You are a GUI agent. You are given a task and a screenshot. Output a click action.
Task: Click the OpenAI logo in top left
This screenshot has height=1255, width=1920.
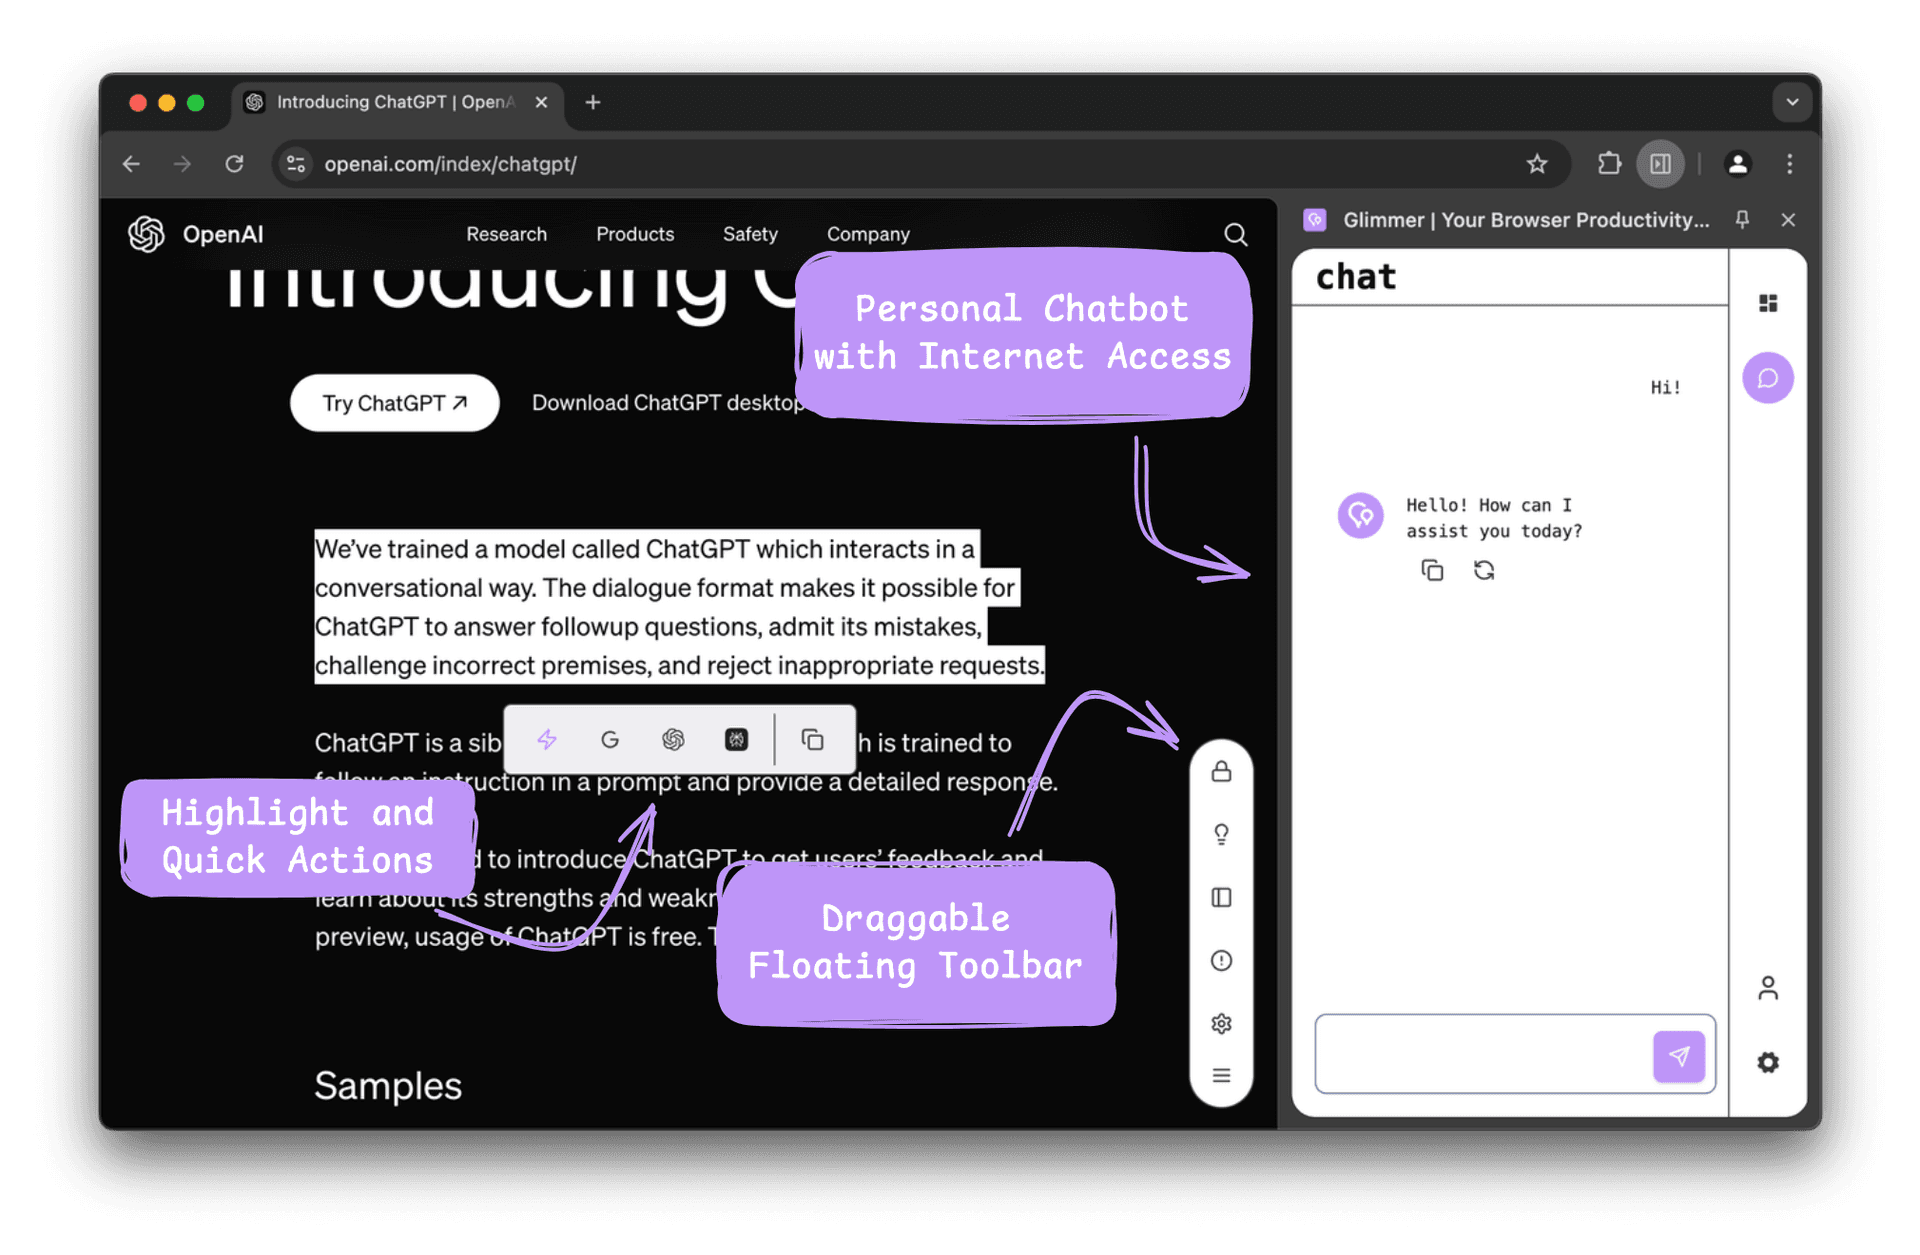[x=146, y=234]
